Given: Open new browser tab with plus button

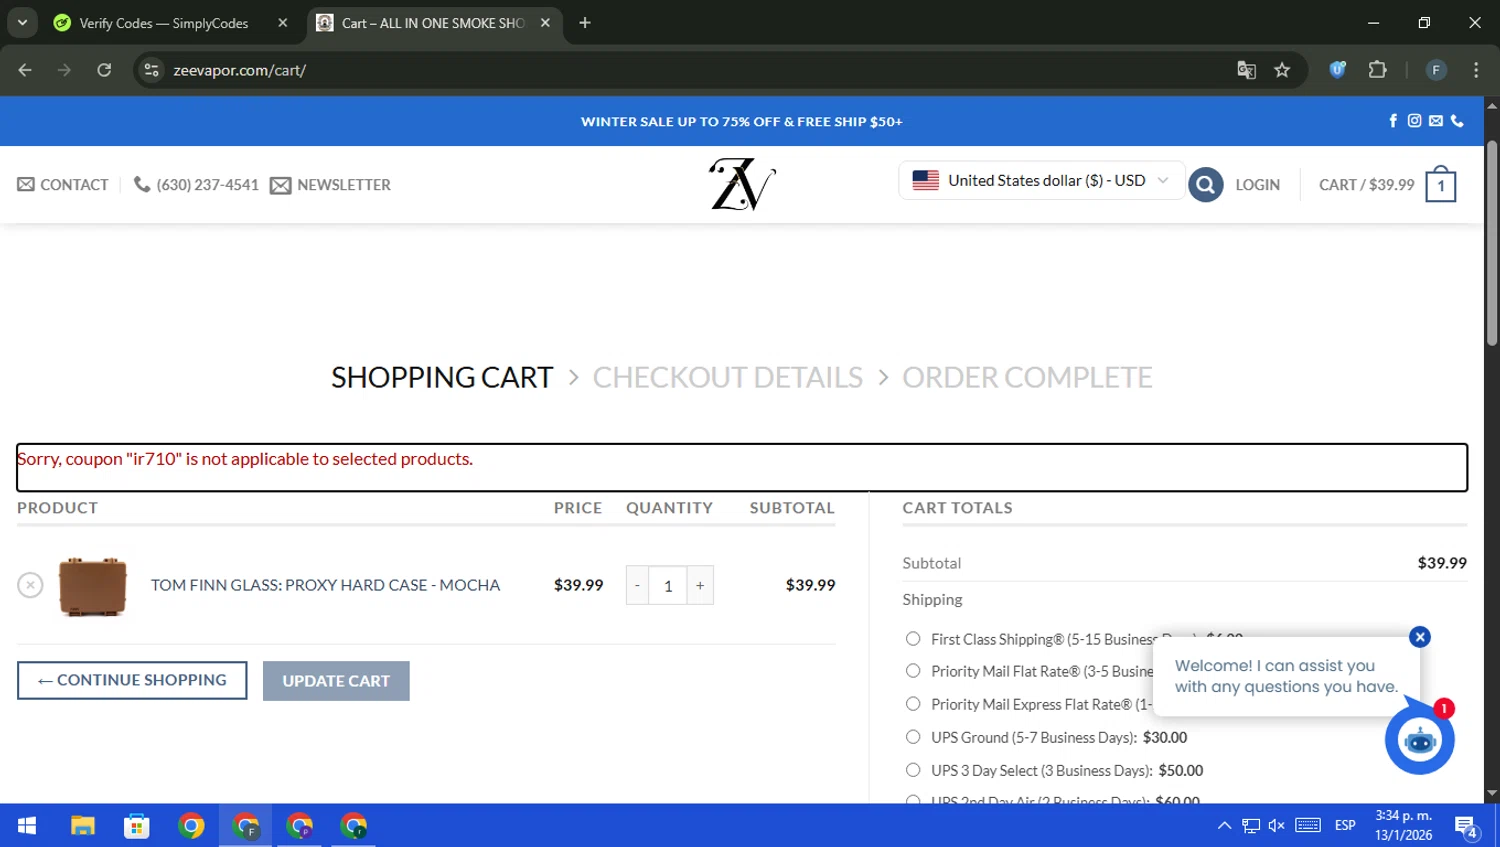Looking at the screenshot, I should [585, 23].
